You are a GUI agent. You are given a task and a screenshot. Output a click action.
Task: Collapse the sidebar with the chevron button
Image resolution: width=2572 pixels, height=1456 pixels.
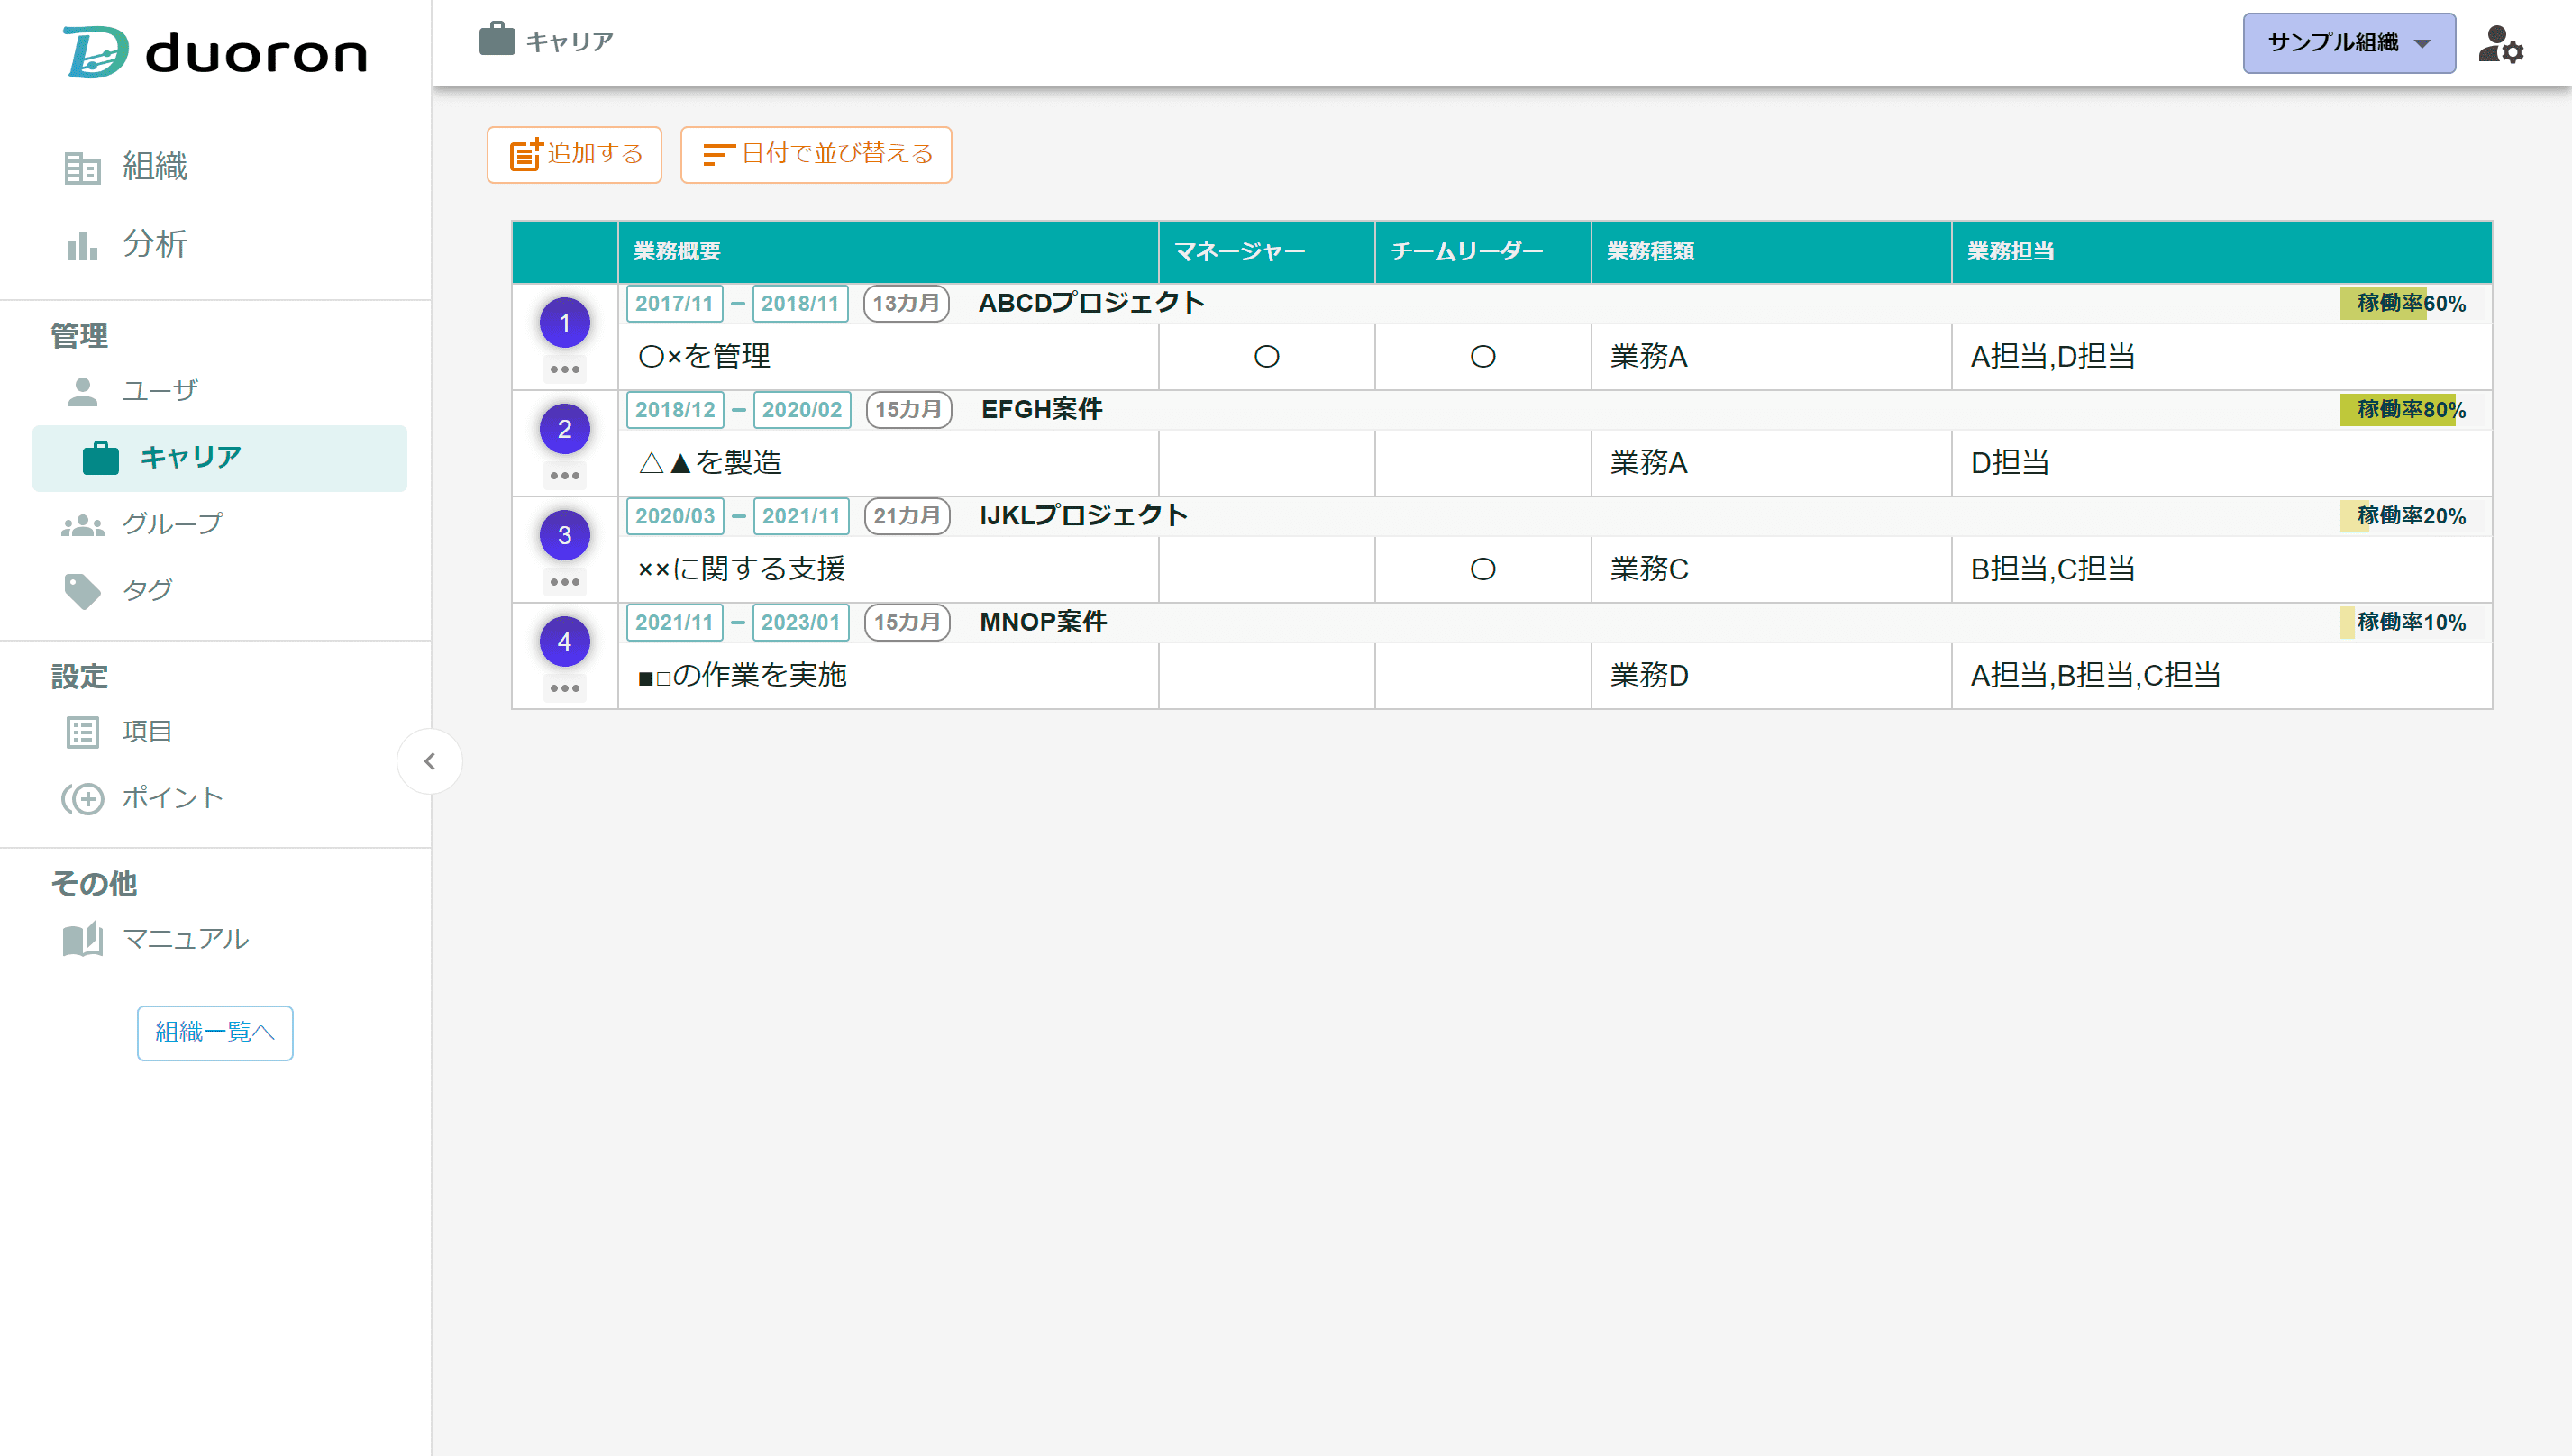430,761
